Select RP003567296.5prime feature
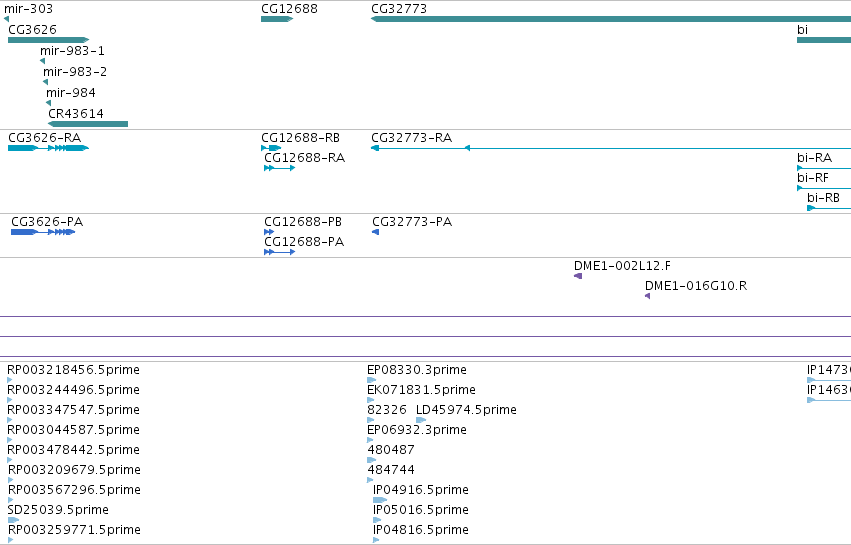Image resolution: width=851 pixels, height=545 pixels. (74, 490)
